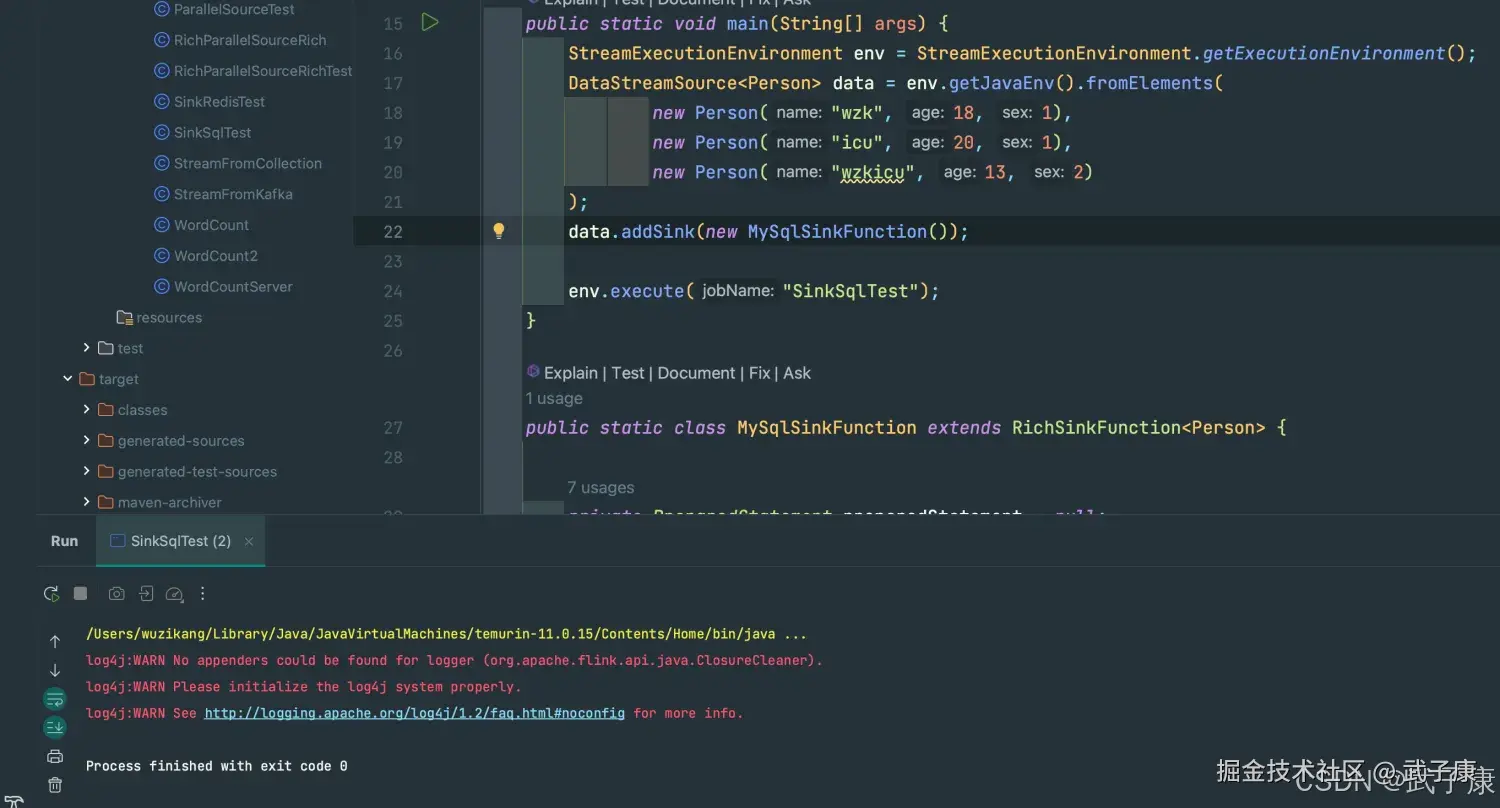
Task: Click the arrow-into-box icon in Run toolbar
Action: 146,594
